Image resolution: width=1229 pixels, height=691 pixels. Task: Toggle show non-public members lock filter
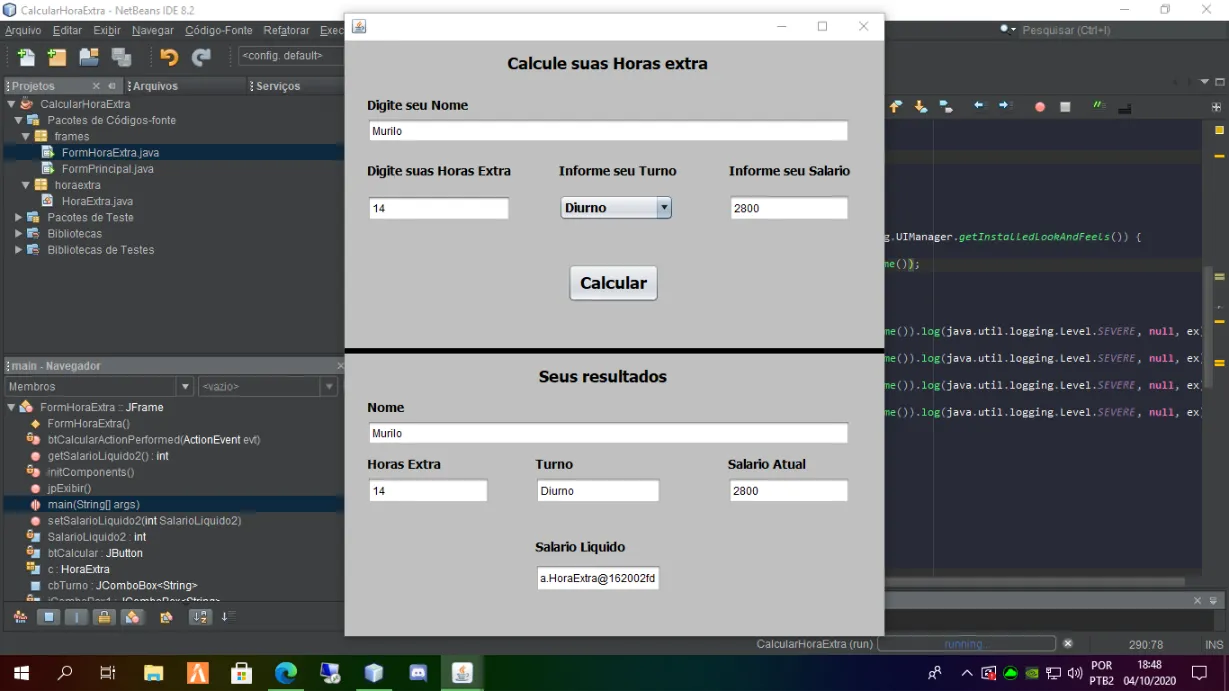tap(104, 617)
